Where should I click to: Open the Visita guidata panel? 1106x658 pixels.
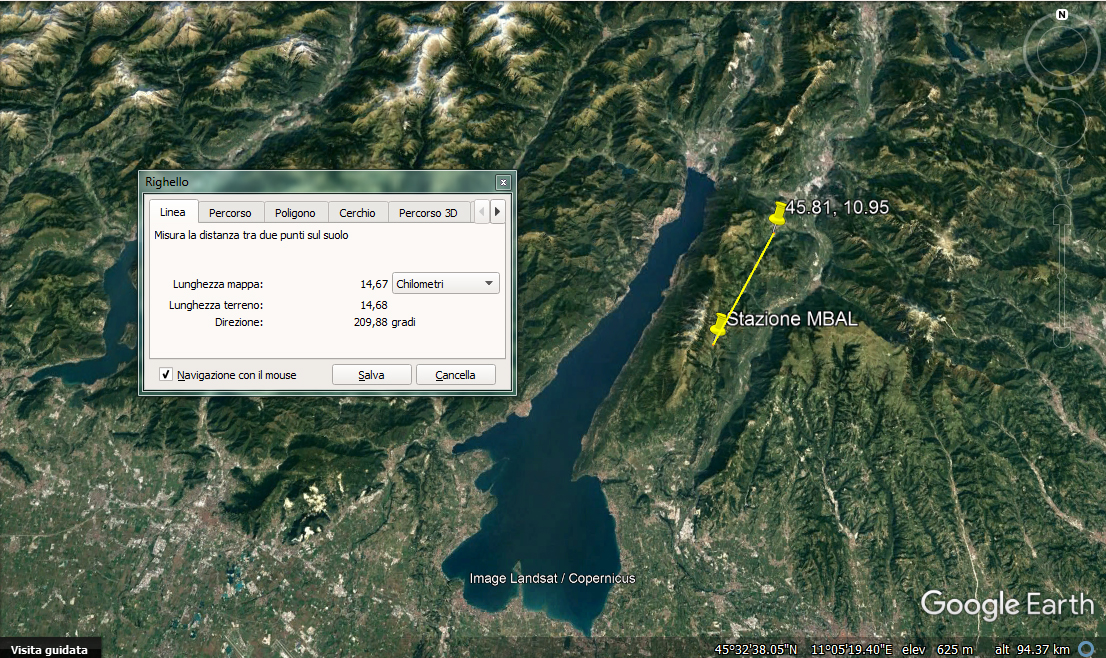pyautogui.click(x=50, y=649)
